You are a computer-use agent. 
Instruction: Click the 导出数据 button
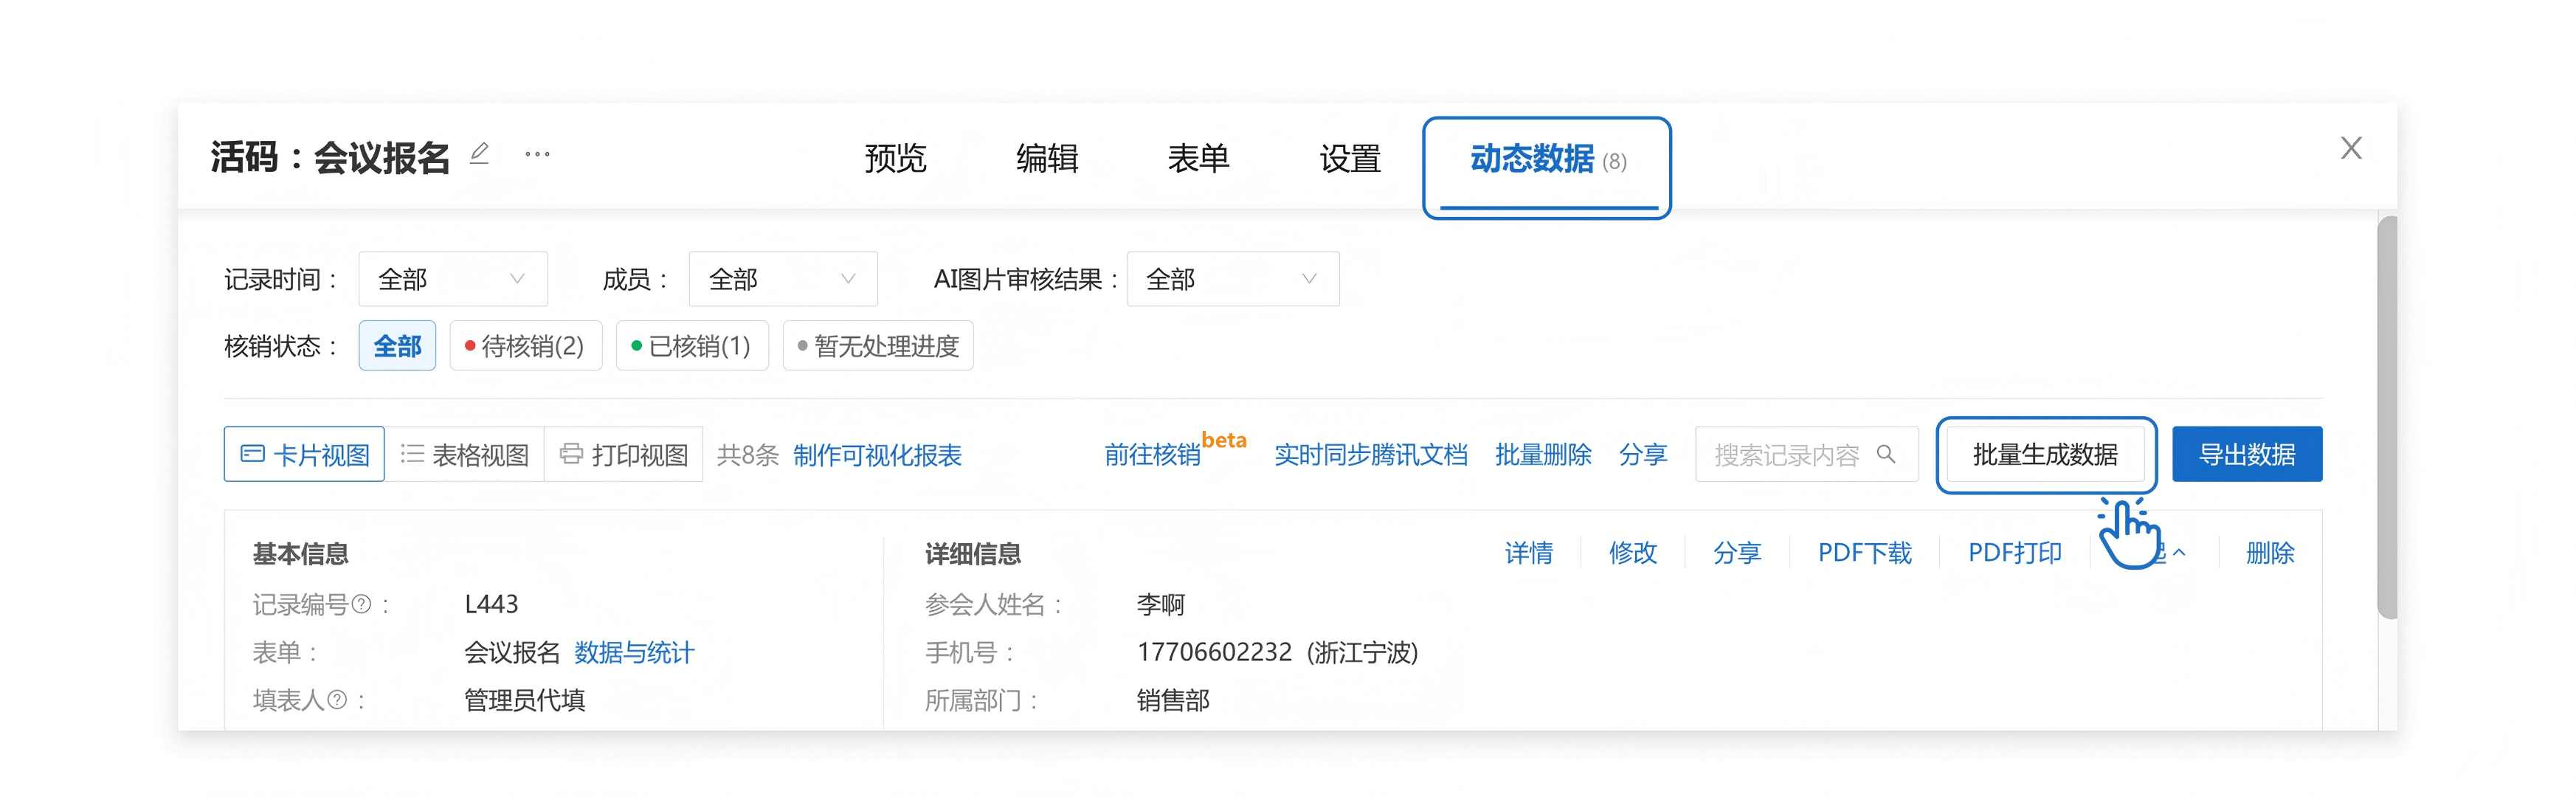2246,455
